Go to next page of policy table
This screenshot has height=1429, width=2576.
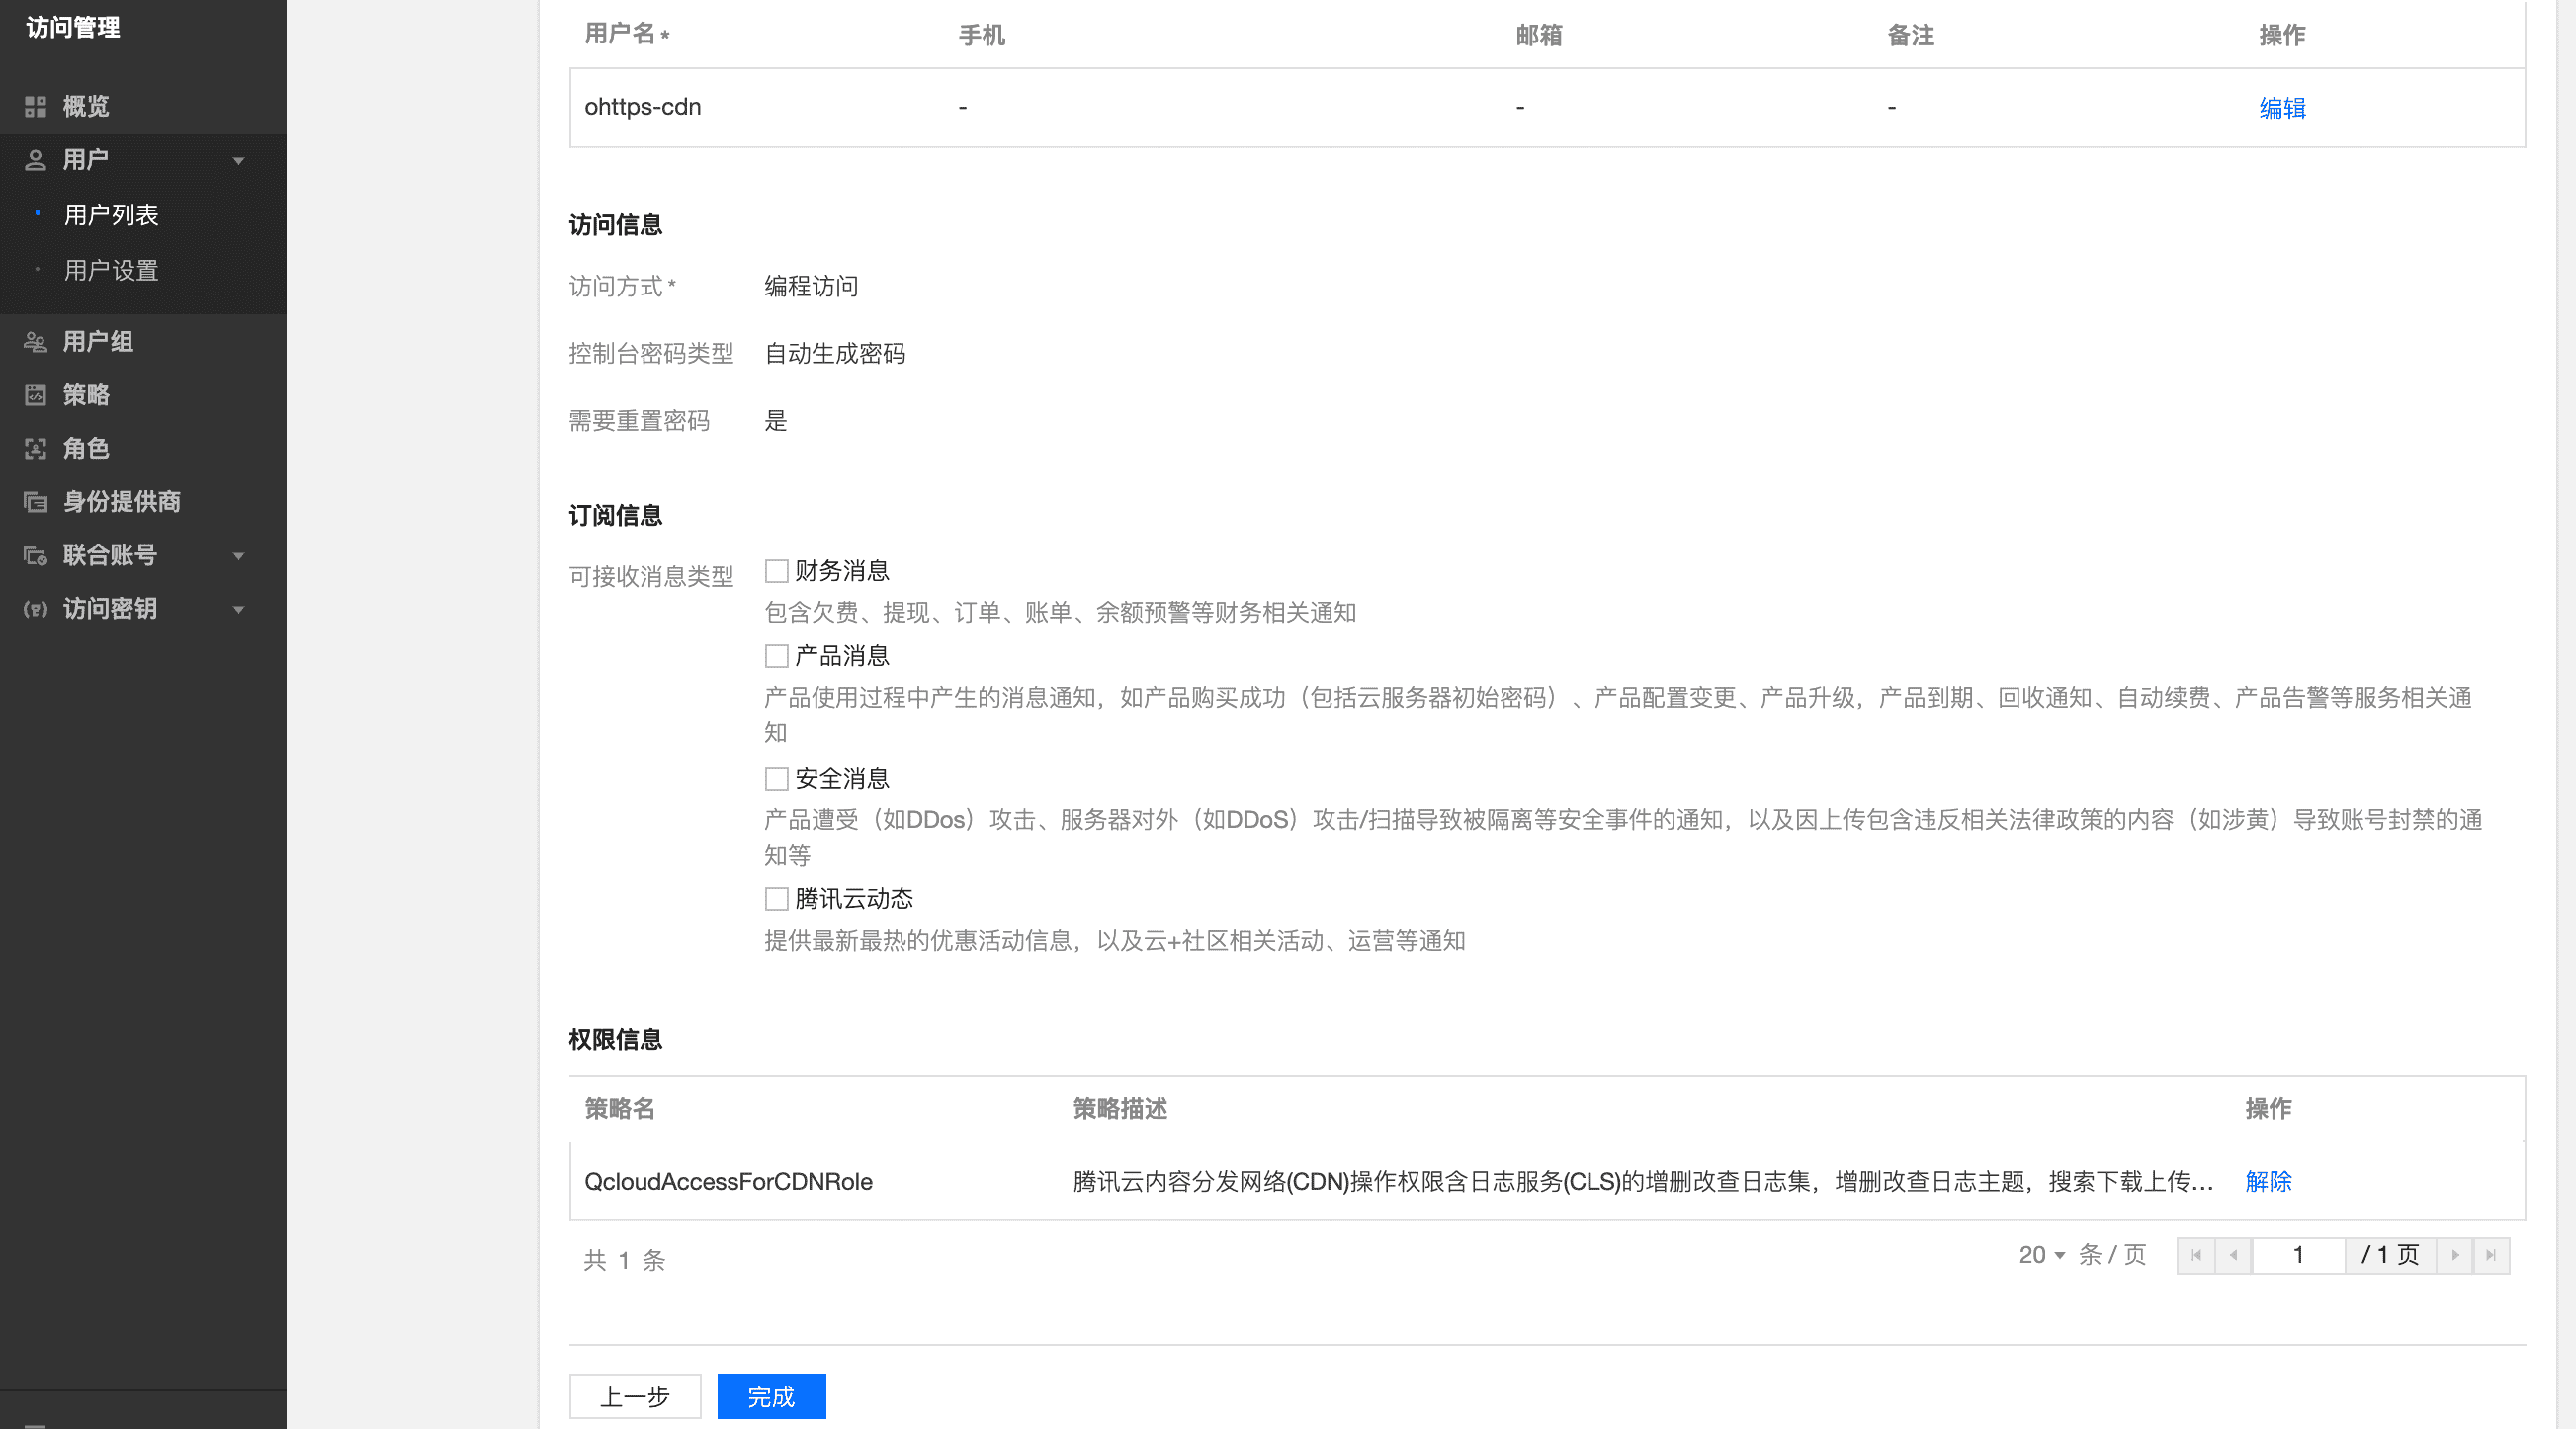coord(2455,1255)
